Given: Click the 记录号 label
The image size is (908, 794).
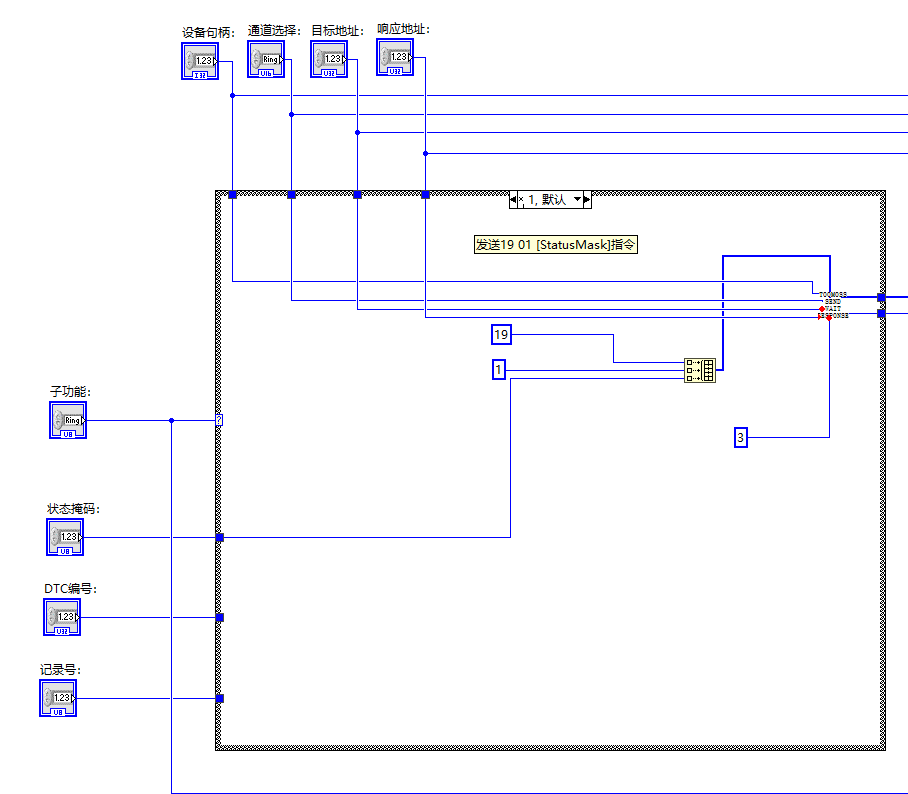Looking at the screenshot, I should (x=61, y=669).
